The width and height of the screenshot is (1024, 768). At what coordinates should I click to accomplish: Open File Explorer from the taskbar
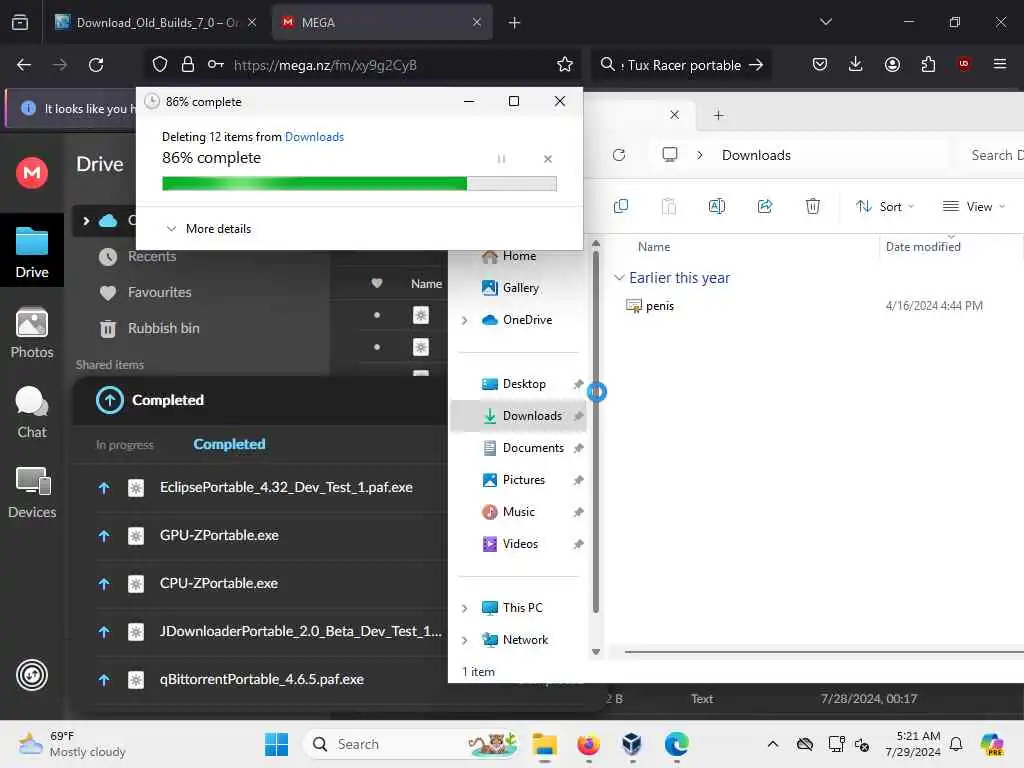[544, 744]
